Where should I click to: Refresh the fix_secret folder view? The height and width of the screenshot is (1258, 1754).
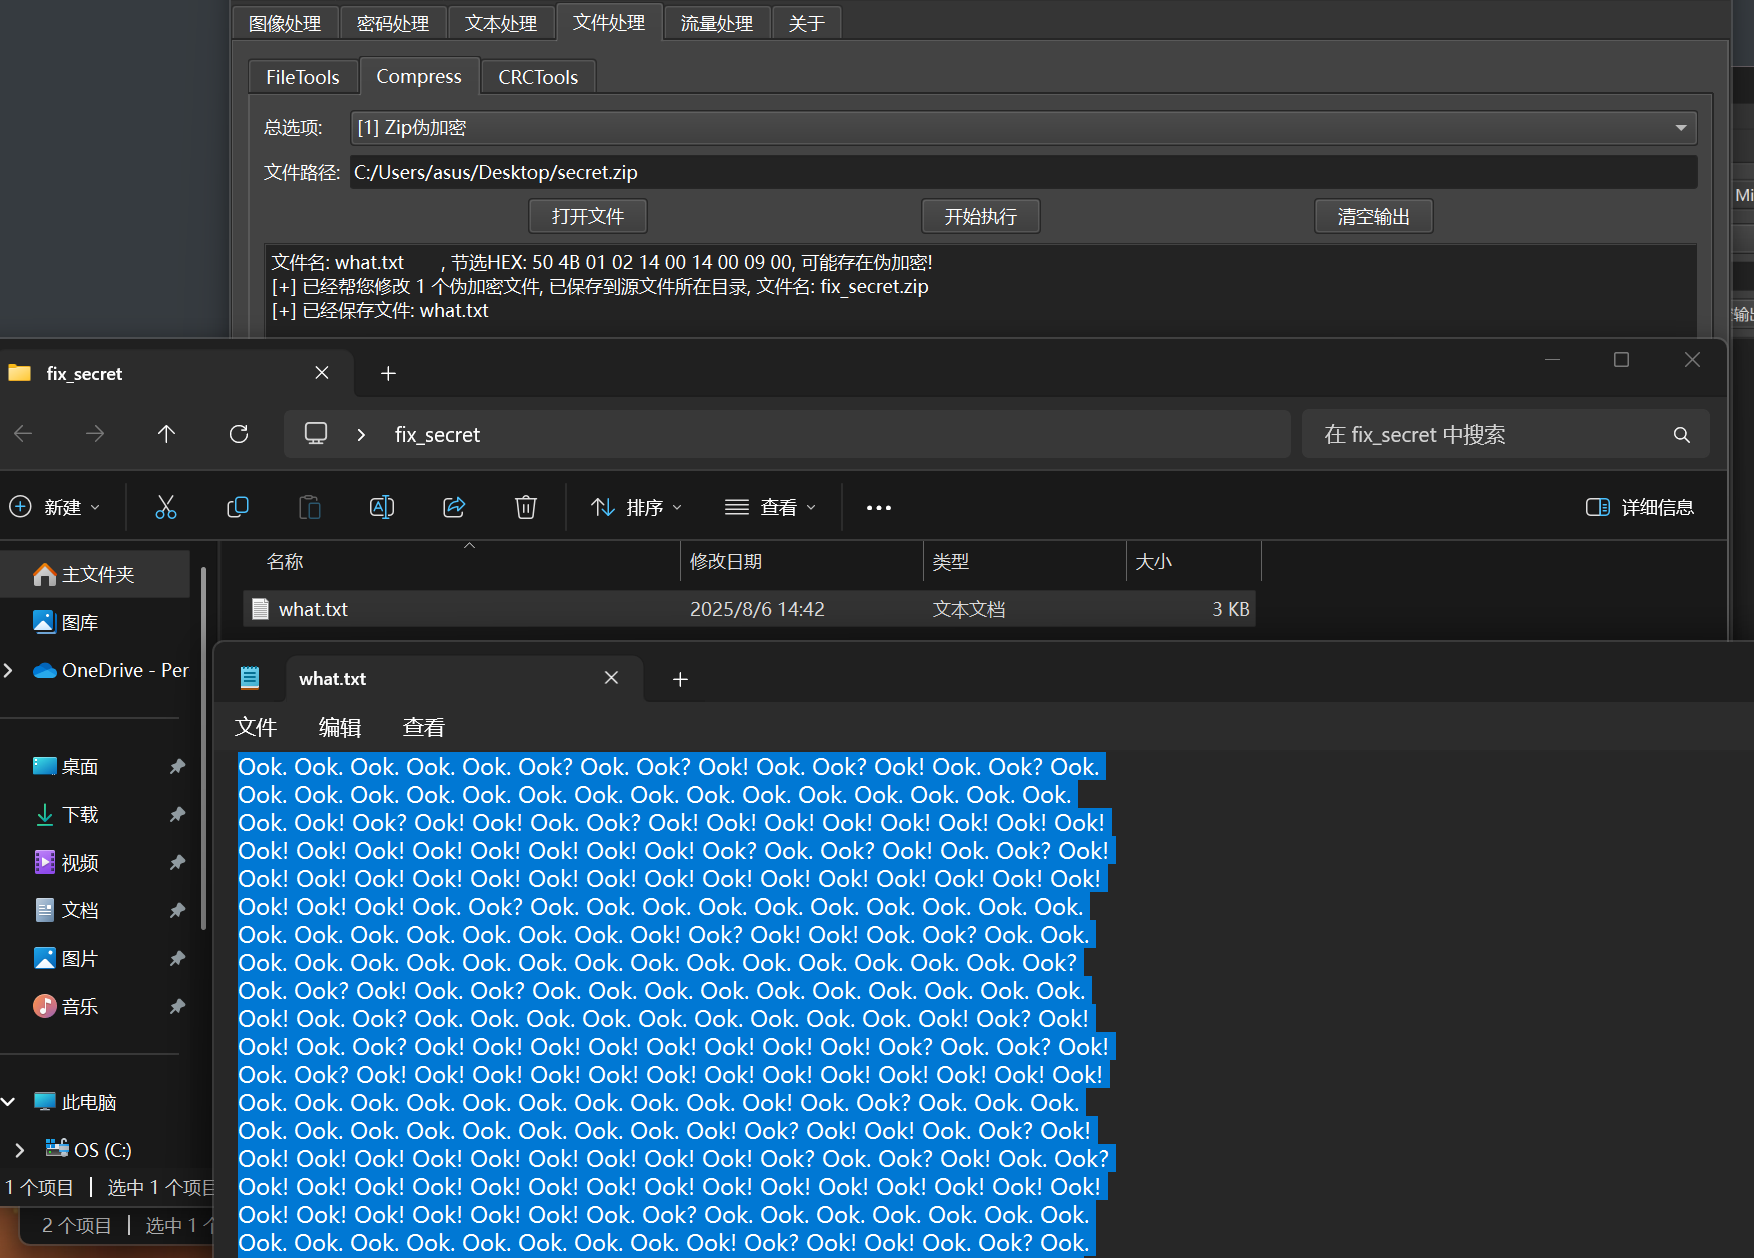239,434
